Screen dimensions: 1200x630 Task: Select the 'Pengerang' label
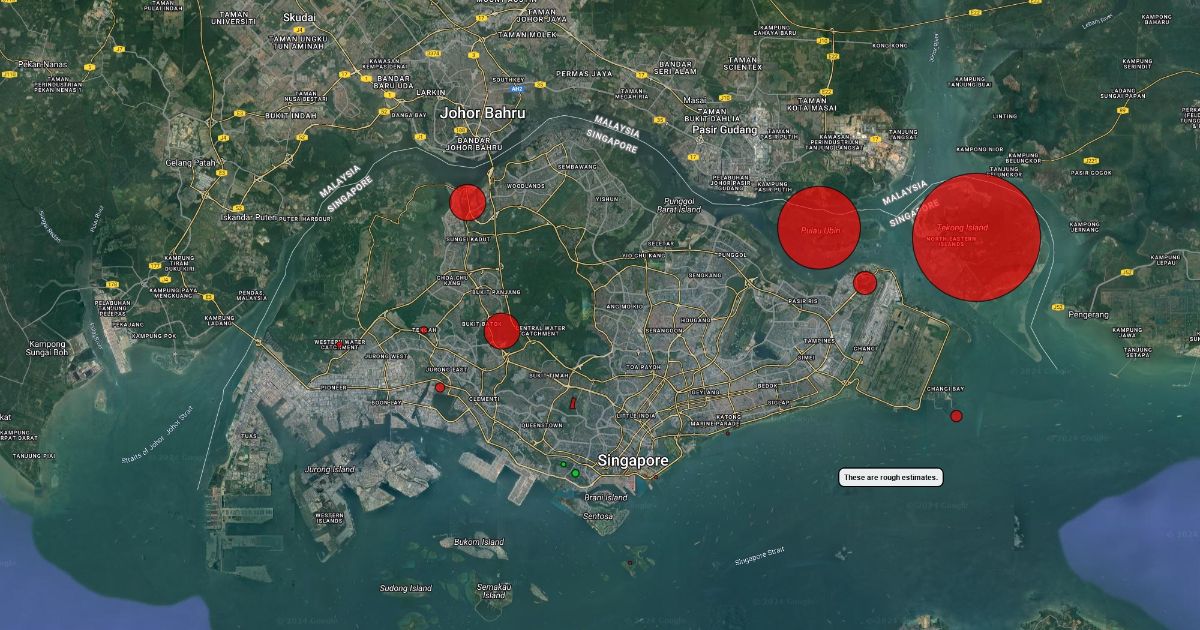point(1088,314)
